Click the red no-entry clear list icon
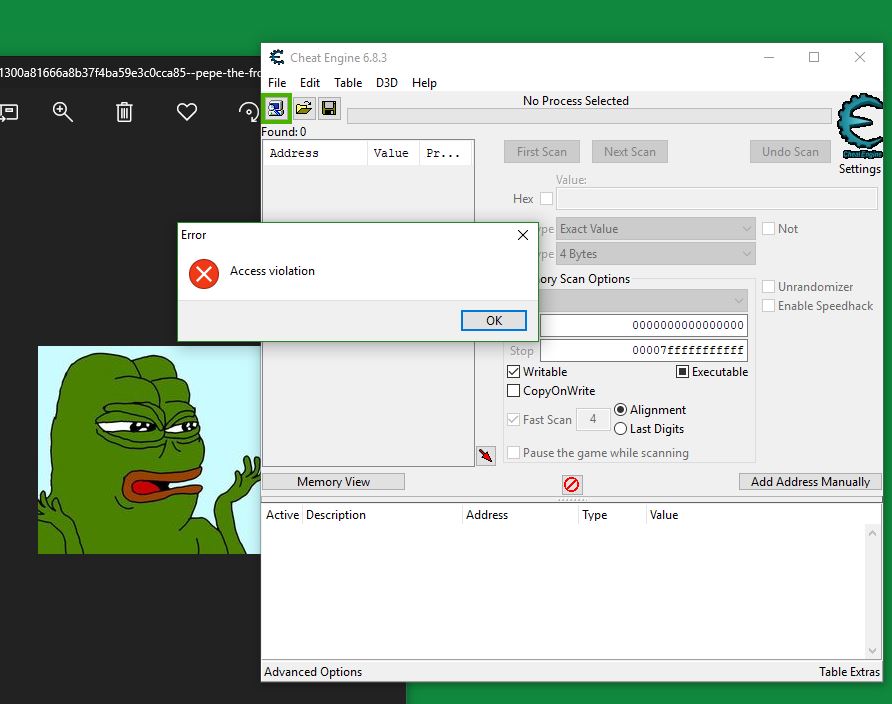This screenshot has width=892, height=704. pos(571,485)
